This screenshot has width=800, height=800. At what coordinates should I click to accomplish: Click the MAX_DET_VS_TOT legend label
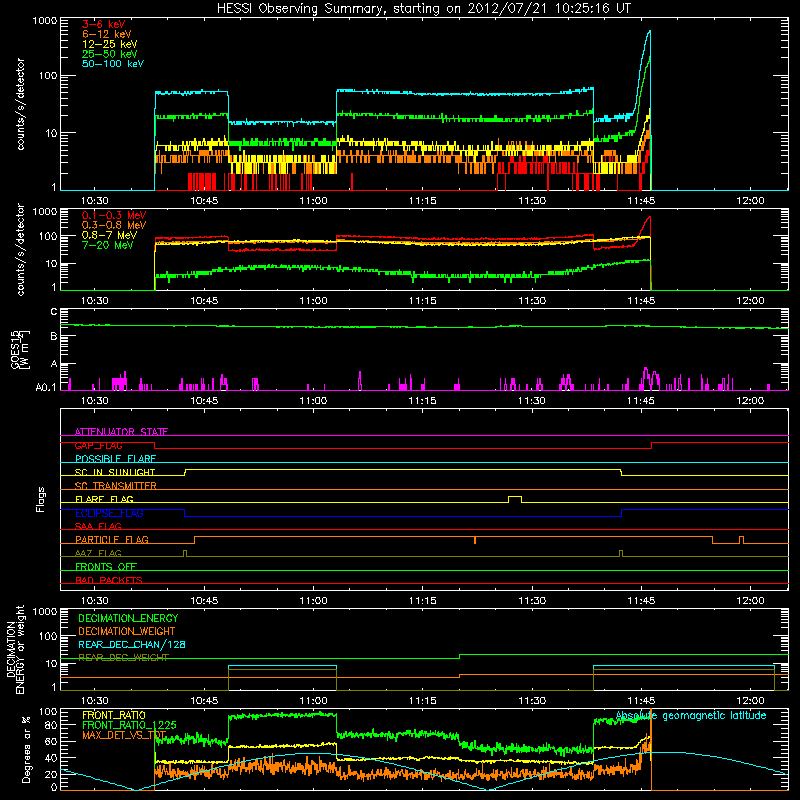(124, 735)
